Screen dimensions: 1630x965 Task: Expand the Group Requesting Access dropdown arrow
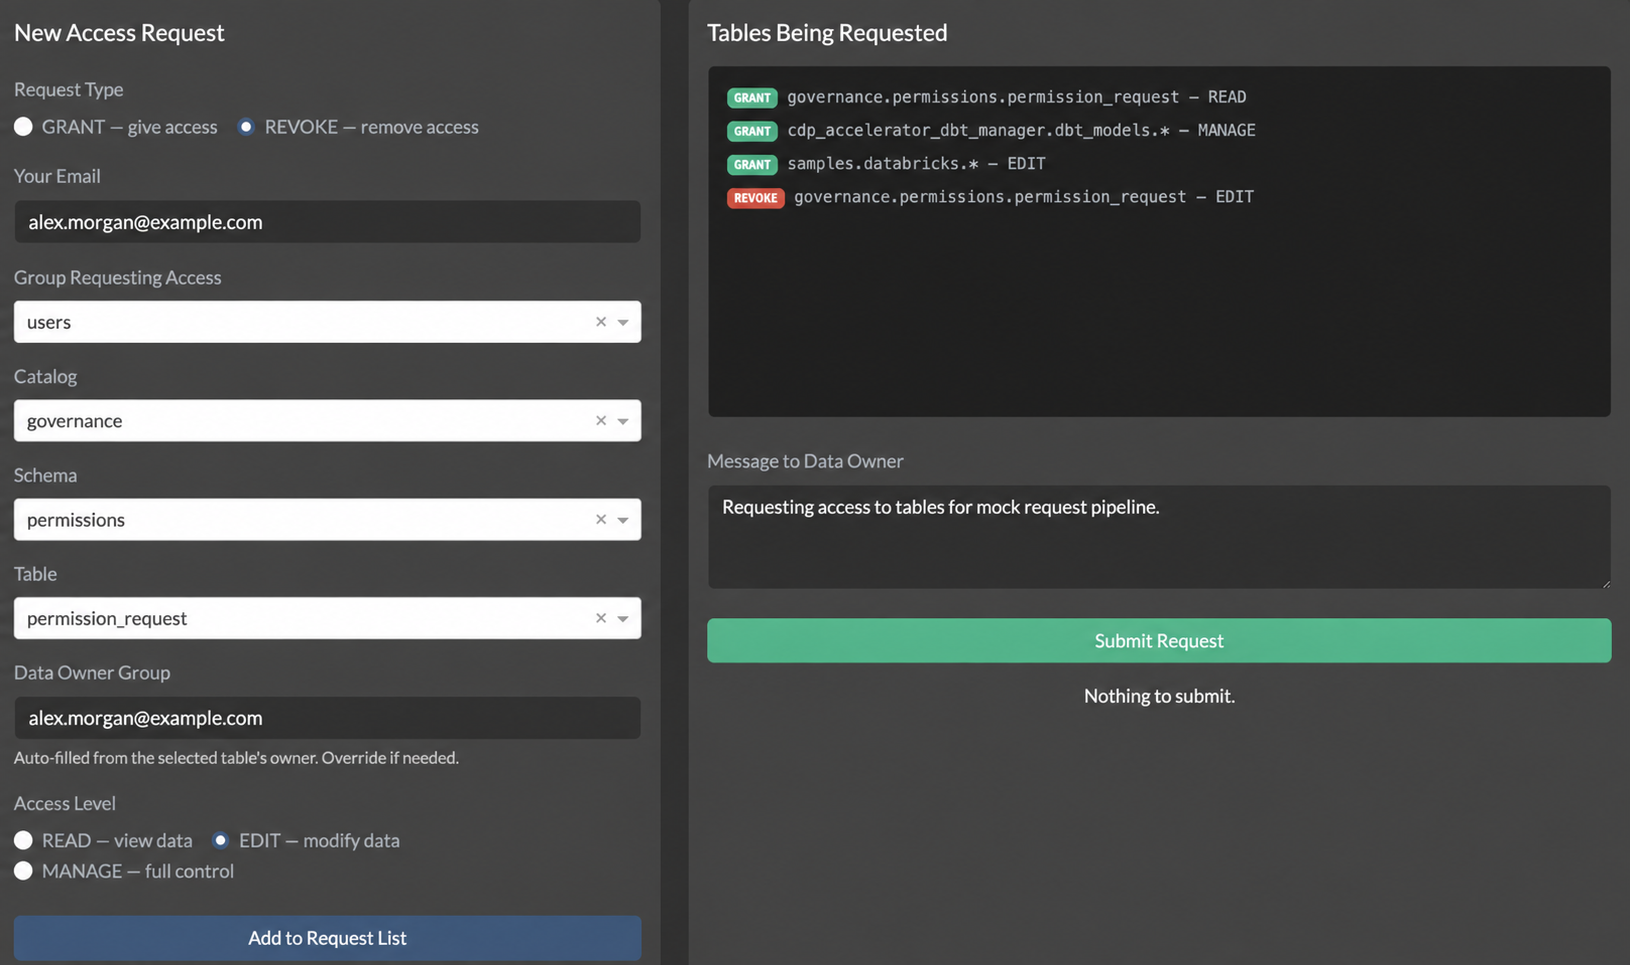(x=623, y=322)
